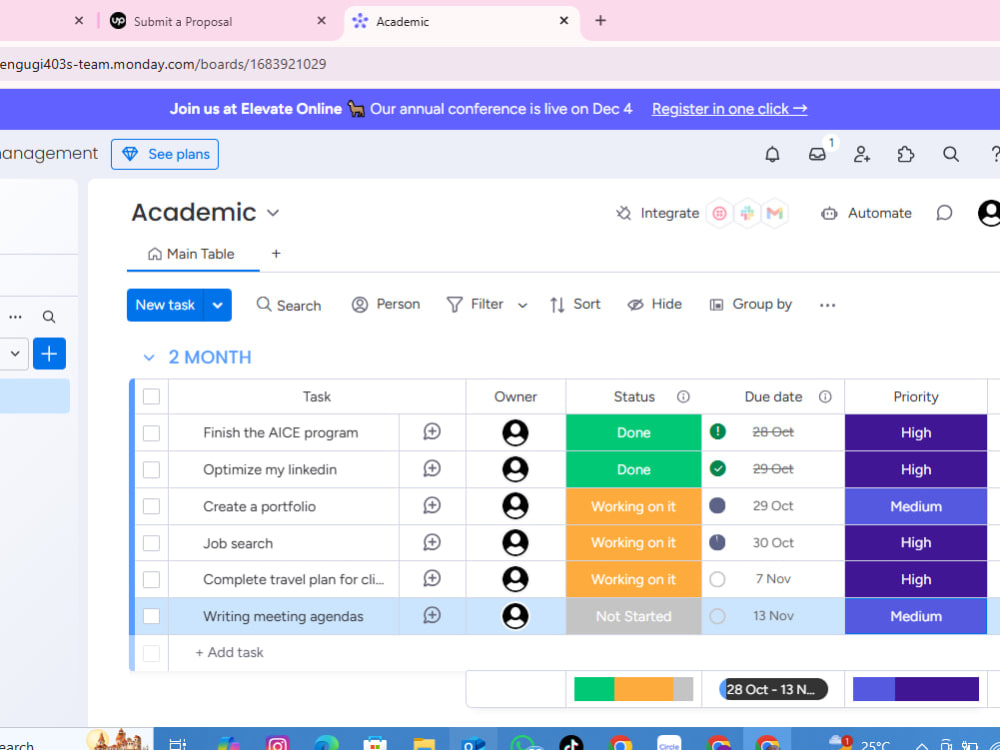This screenshot has width=1000, height=750.
Task: Click the pink integration icon beside Integrate
Action: pyautogui.click(x=719, y=213)
